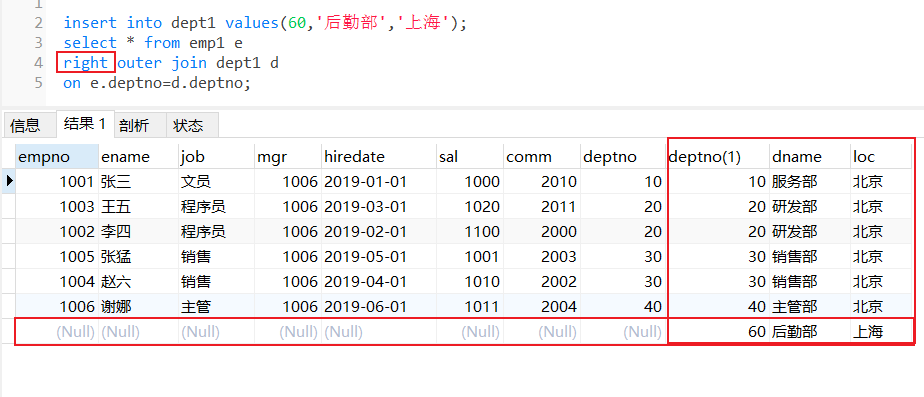Select the empno cell 1003
This screenshot has width=924, height=397.
(56, 207)
